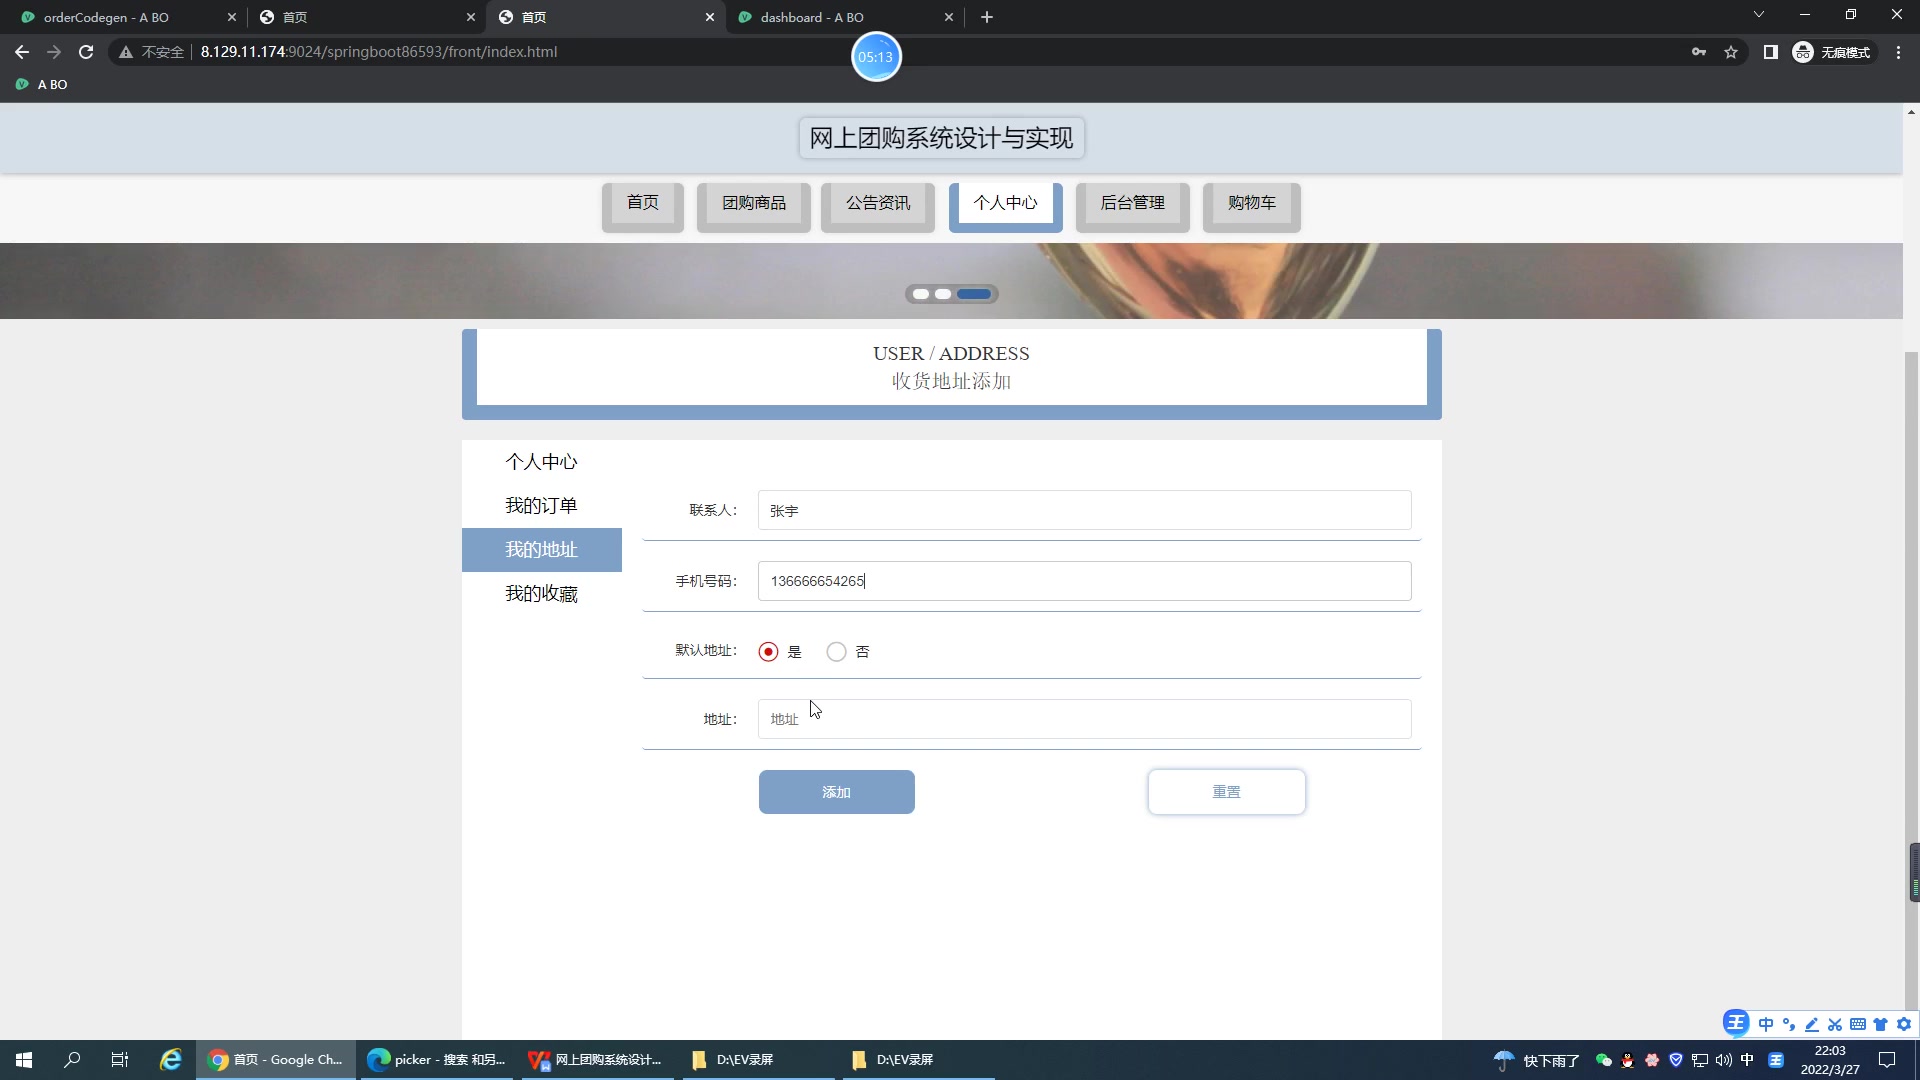Open Chrome's three-dot menu

coord(1898,52)
